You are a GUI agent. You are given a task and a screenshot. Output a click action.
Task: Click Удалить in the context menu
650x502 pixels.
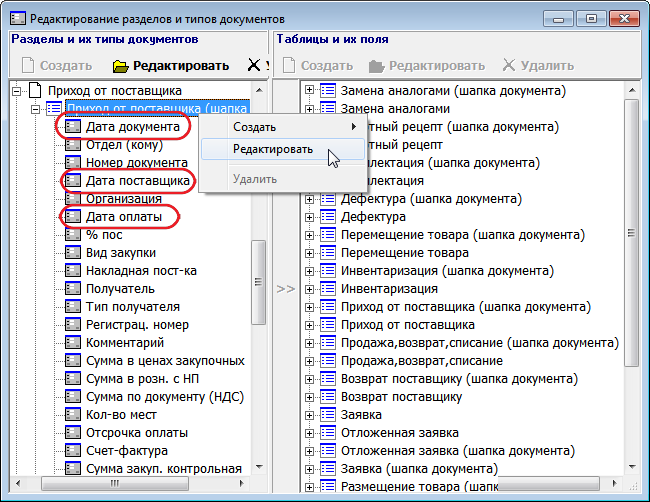[283, 179]
